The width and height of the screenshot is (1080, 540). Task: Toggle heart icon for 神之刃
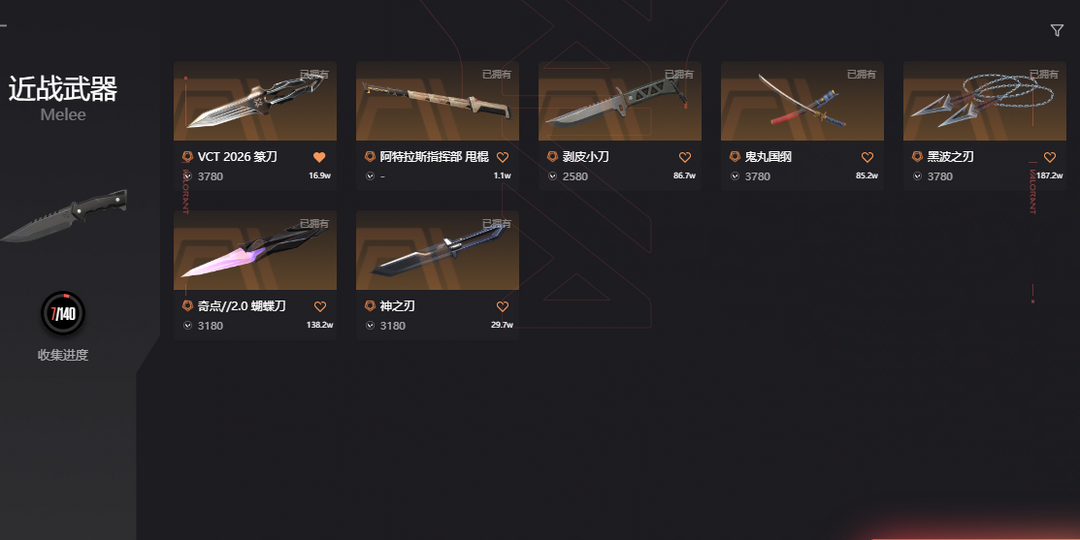coord(502,307)
